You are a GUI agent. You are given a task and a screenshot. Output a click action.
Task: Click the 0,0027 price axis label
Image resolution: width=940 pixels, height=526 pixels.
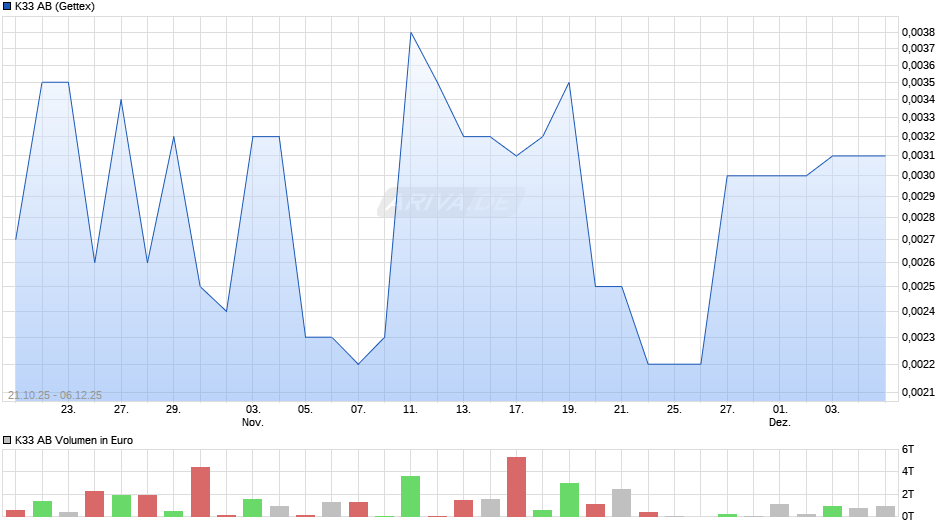[918, 239]
